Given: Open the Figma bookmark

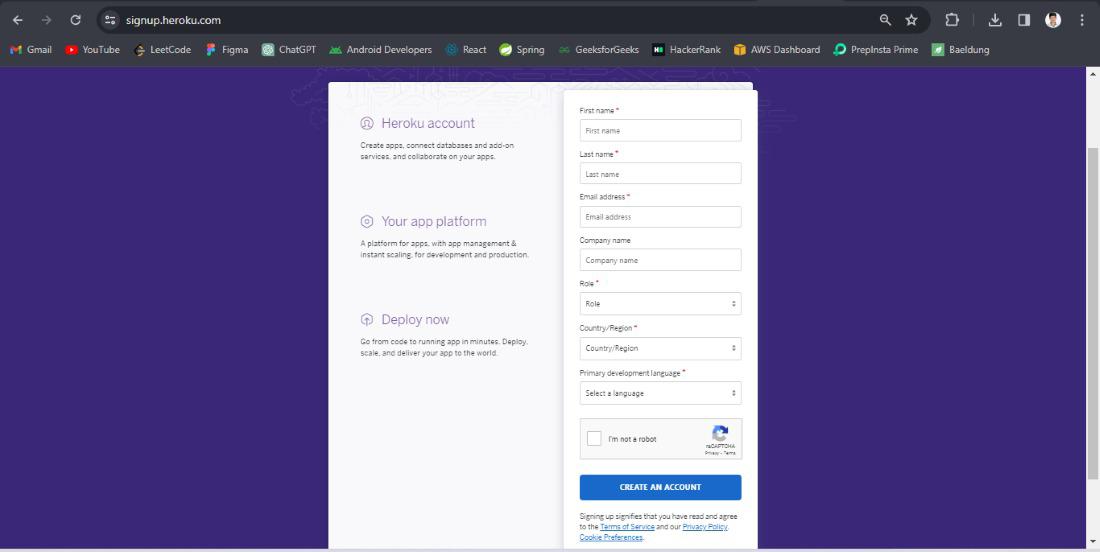Looking at the screenshot, I should pyautogui.click(x=227, y=50).
